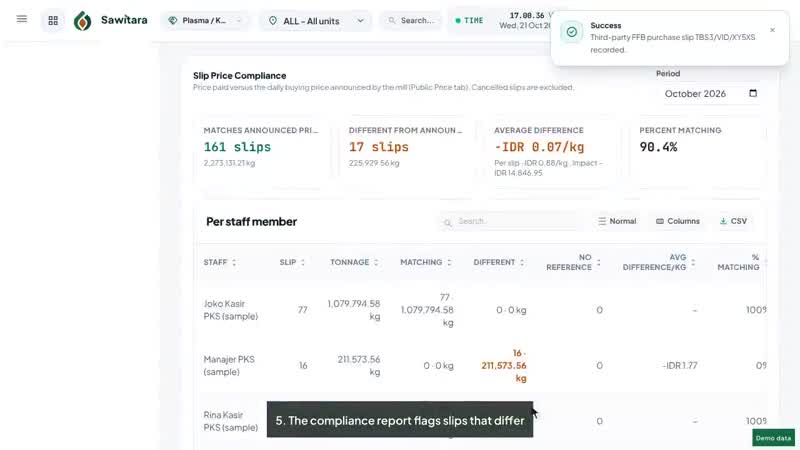
Task: Download table as CSV
Action: 733,221
